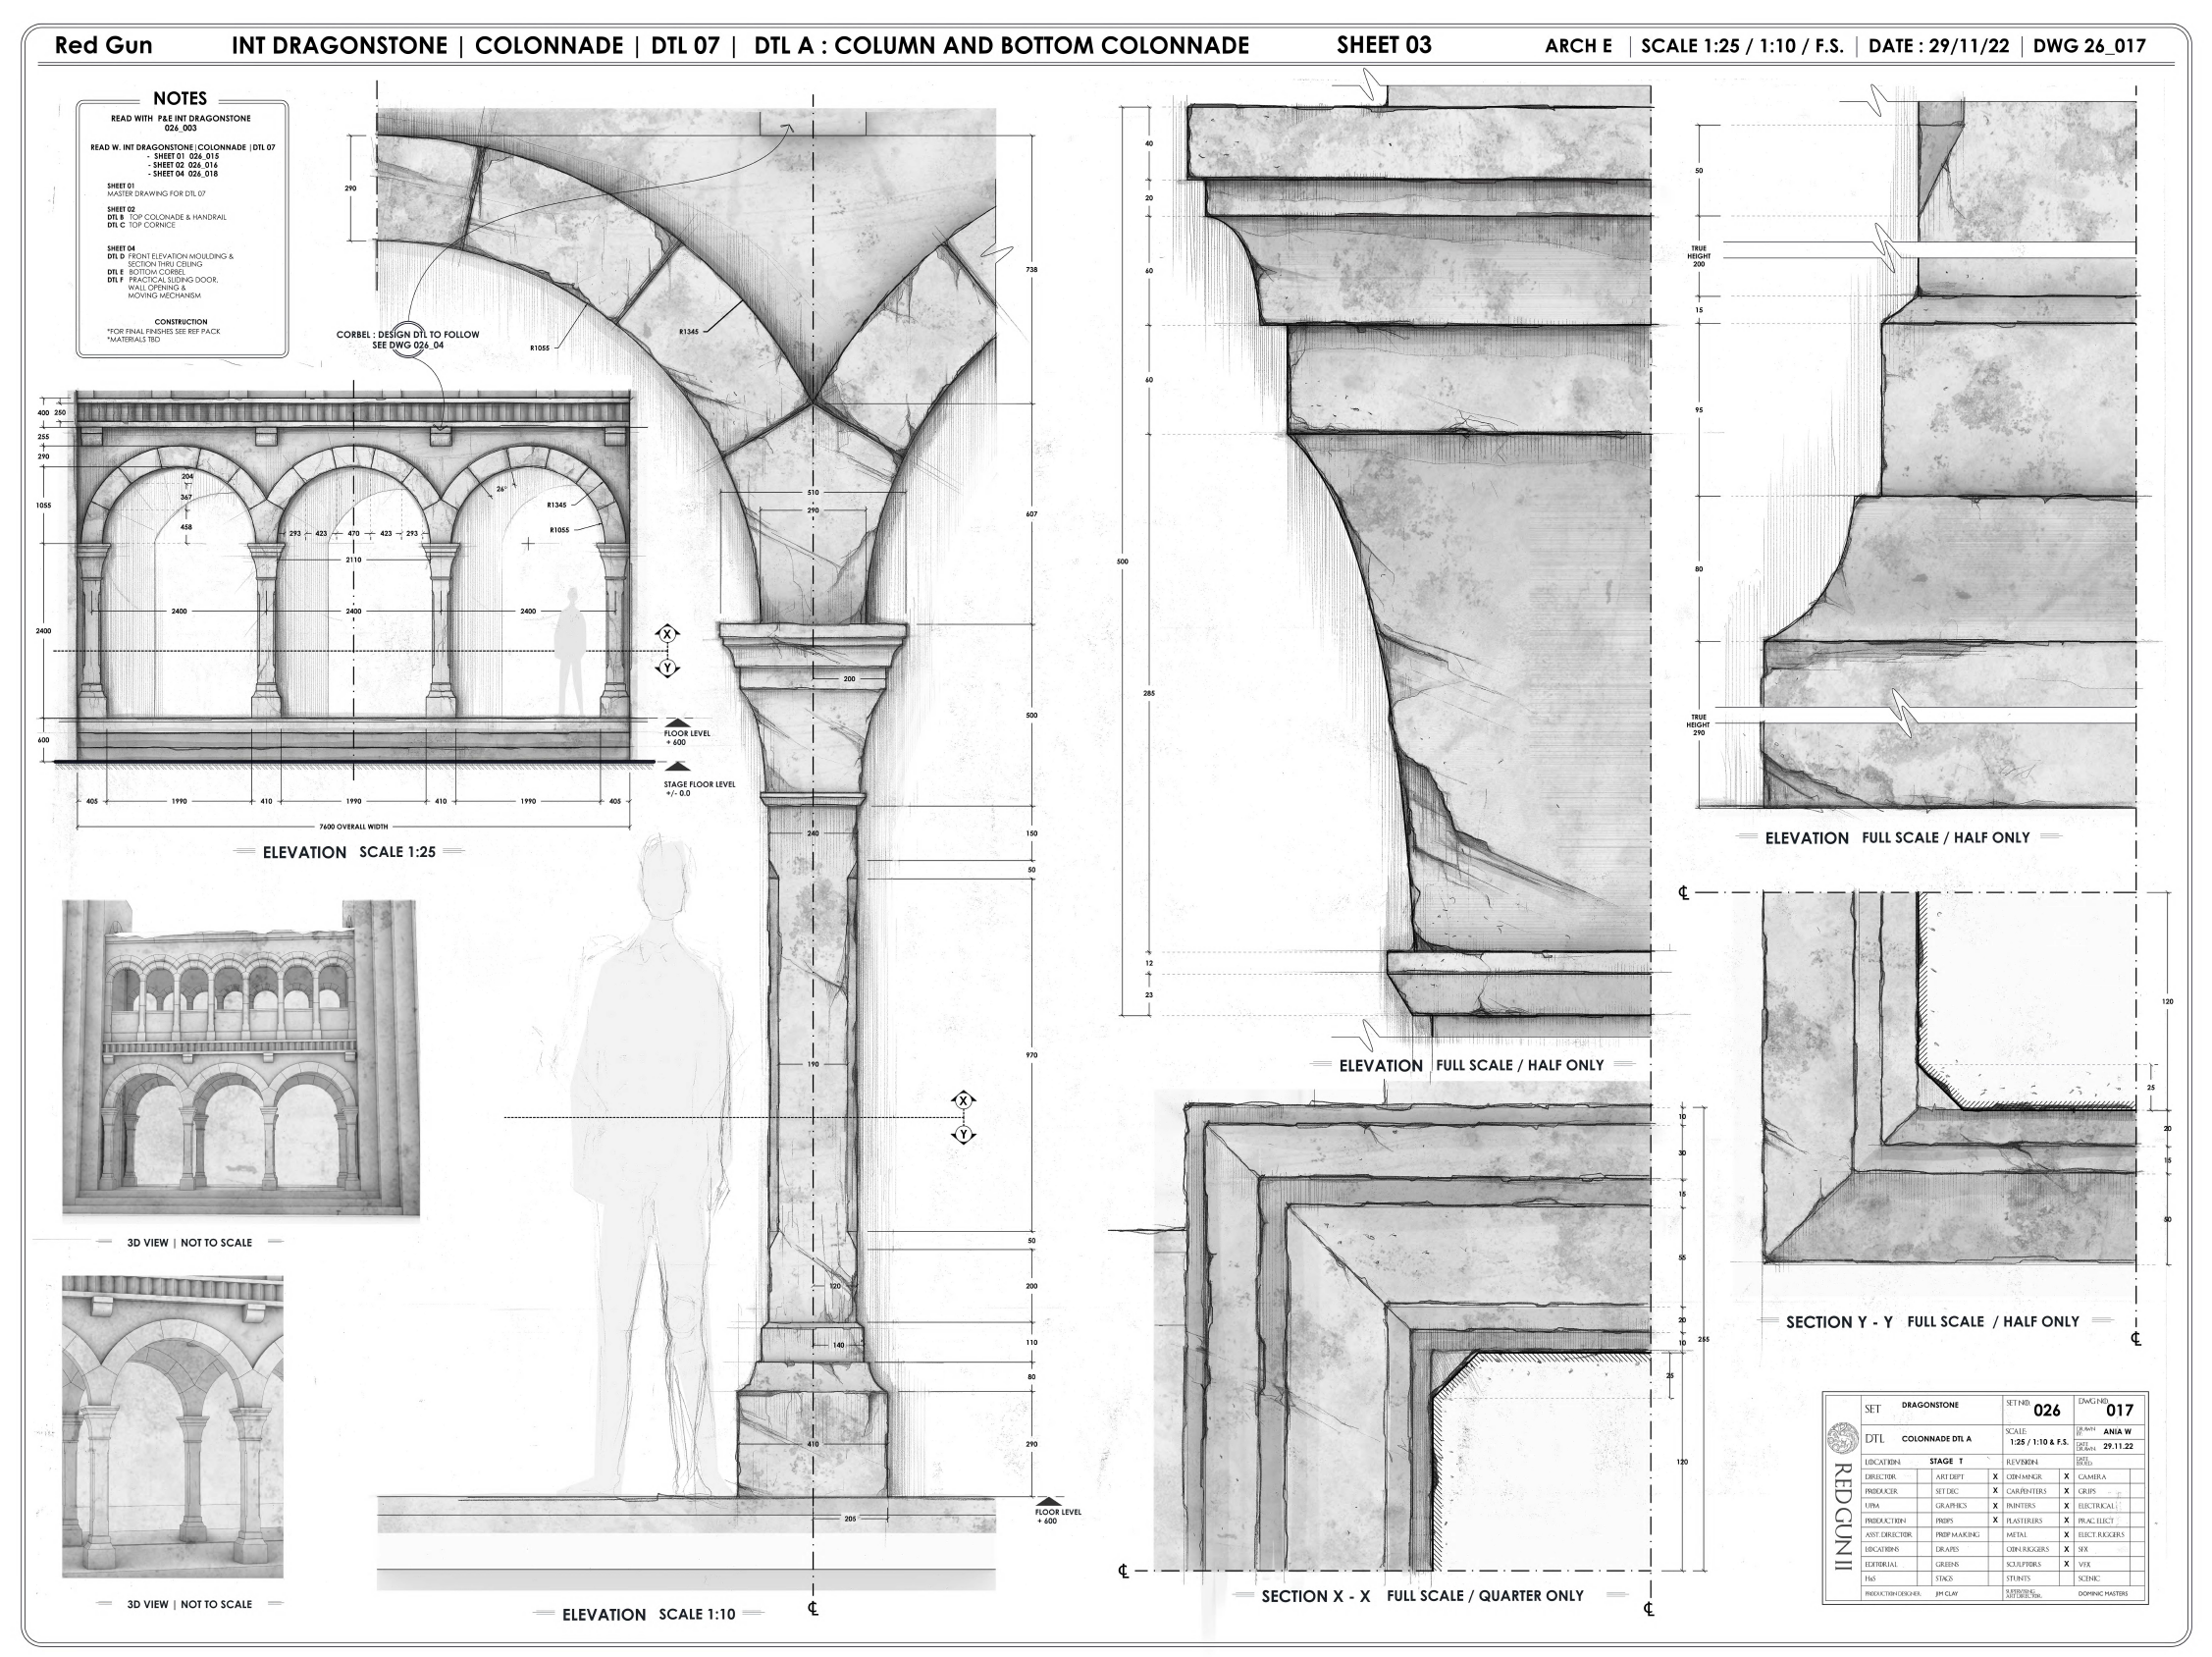Click the NOTES box heading

pyautogui.click(x=180, y=99)
